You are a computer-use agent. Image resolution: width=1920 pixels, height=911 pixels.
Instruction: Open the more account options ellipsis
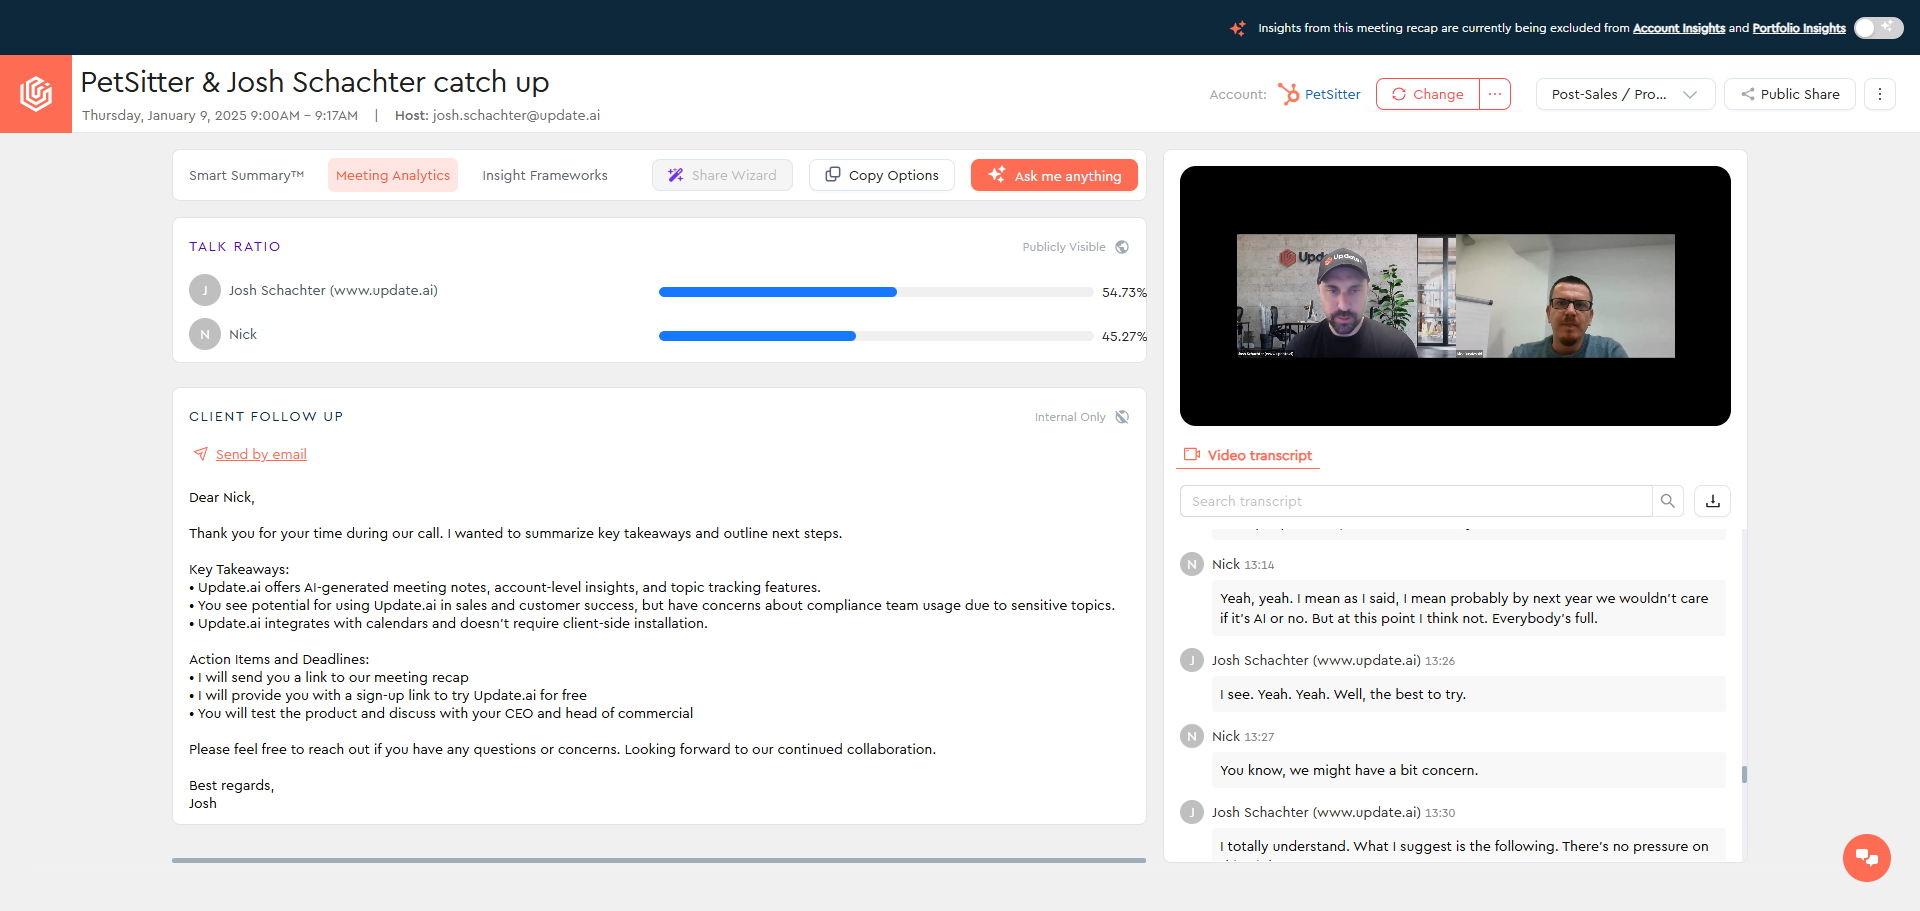click(1495, 94)
